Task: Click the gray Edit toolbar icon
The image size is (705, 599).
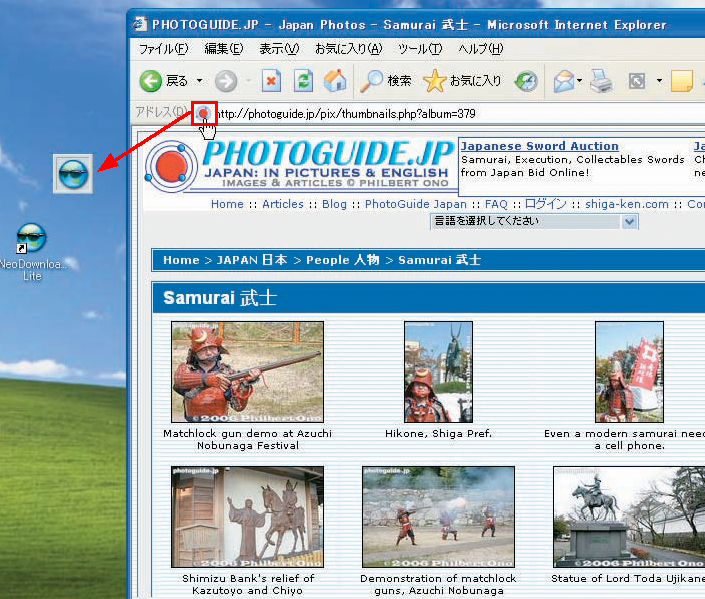Action: [x=637, y=81]
